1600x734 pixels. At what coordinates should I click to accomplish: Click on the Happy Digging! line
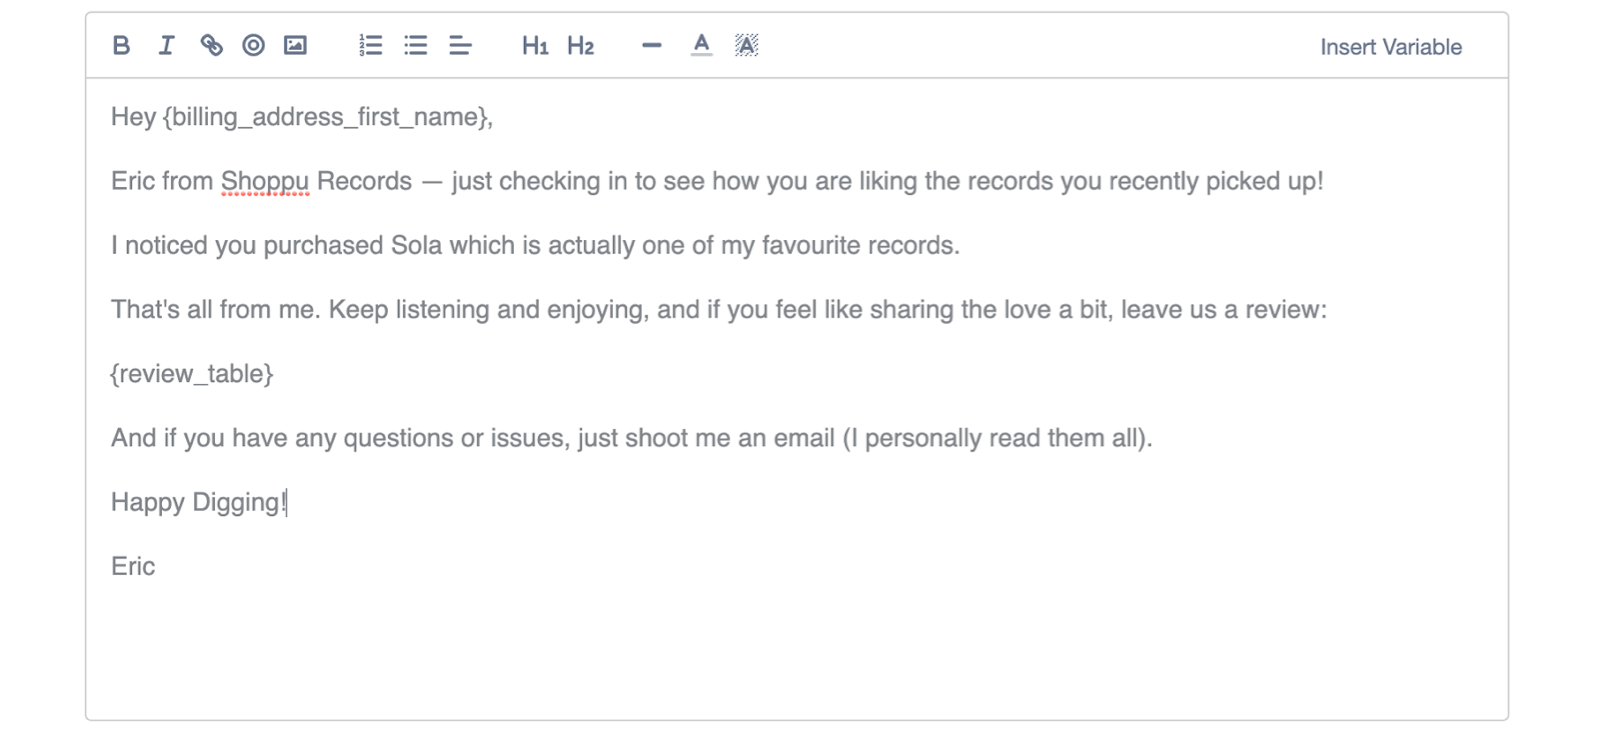(x=199, y=502)
